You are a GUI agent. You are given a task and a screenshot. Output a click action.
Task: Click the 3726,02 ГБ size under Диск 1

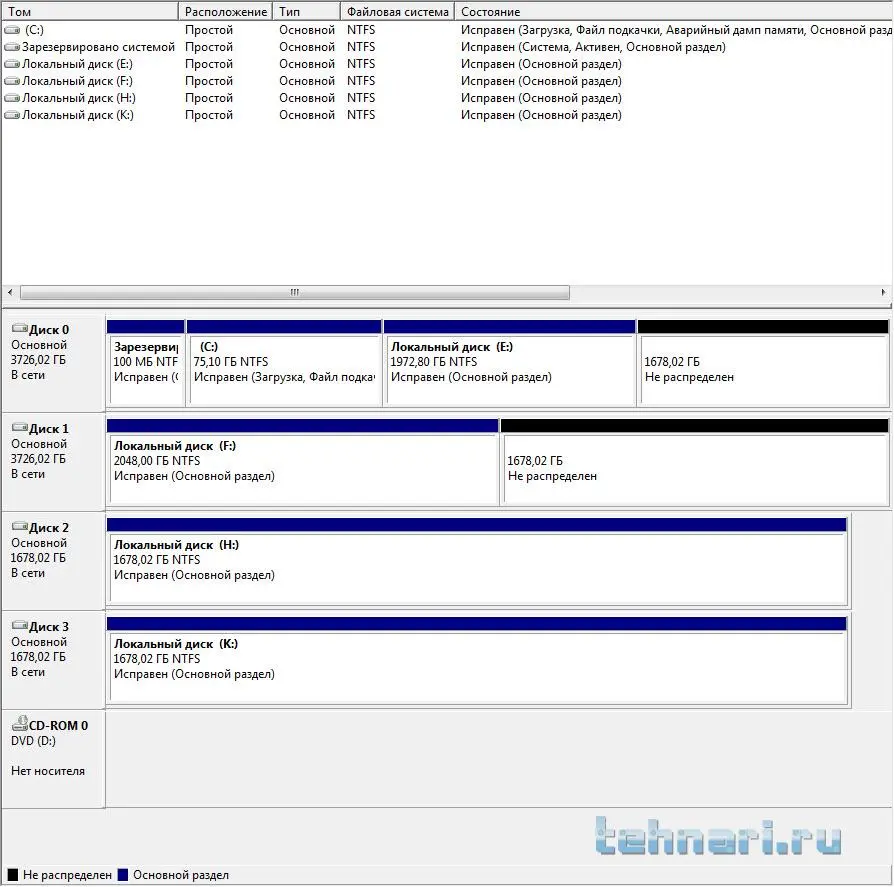(x=38, y=459)
